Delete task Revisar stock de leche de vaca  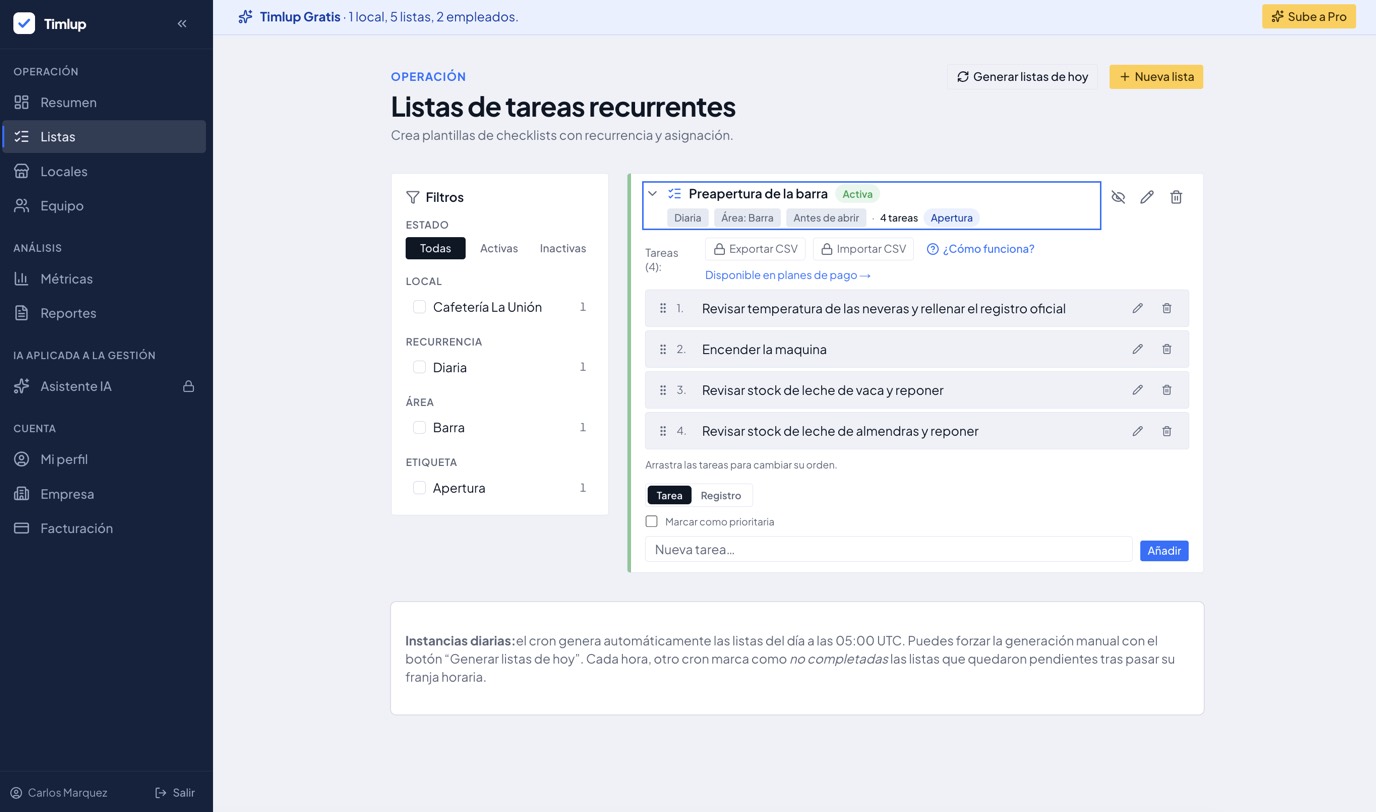(x=1166, y=390)
